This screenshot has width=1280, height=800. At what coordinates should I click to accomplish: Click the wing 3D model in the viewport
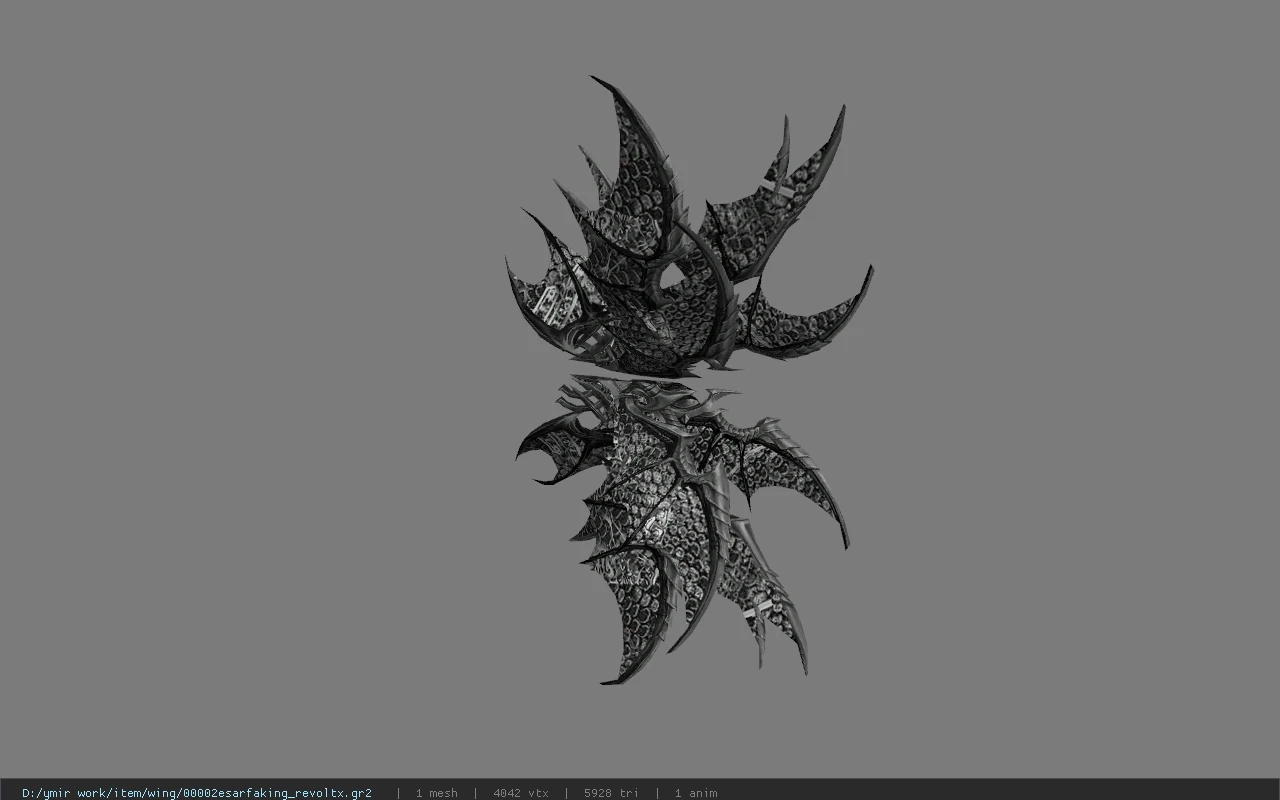click(689, 380)
